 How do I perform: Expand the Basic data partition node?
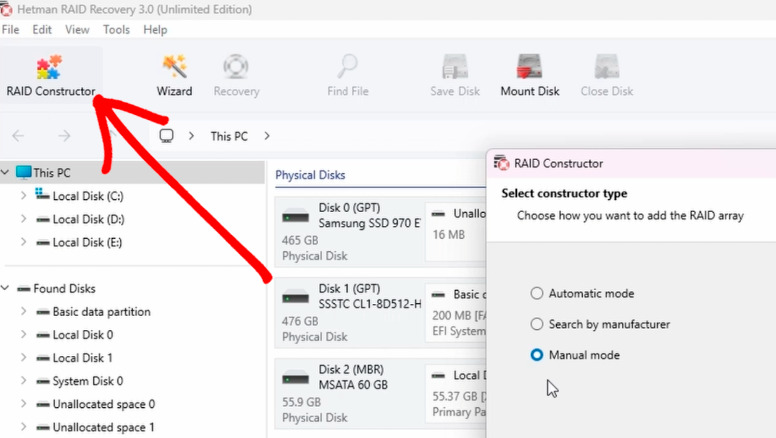(x=23, y=311)
